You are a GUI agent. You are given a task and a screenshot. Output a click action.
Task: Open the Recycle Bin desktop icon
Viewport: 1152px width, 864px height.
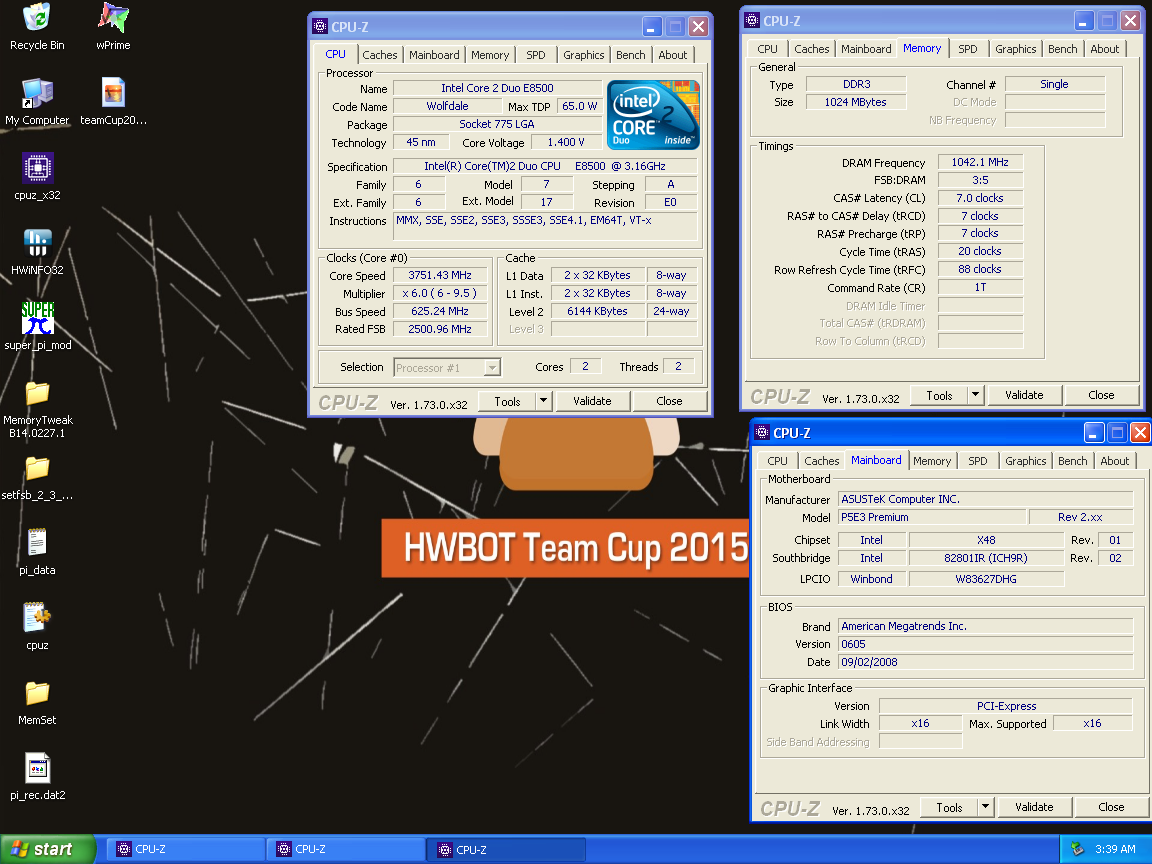[37, 26]
